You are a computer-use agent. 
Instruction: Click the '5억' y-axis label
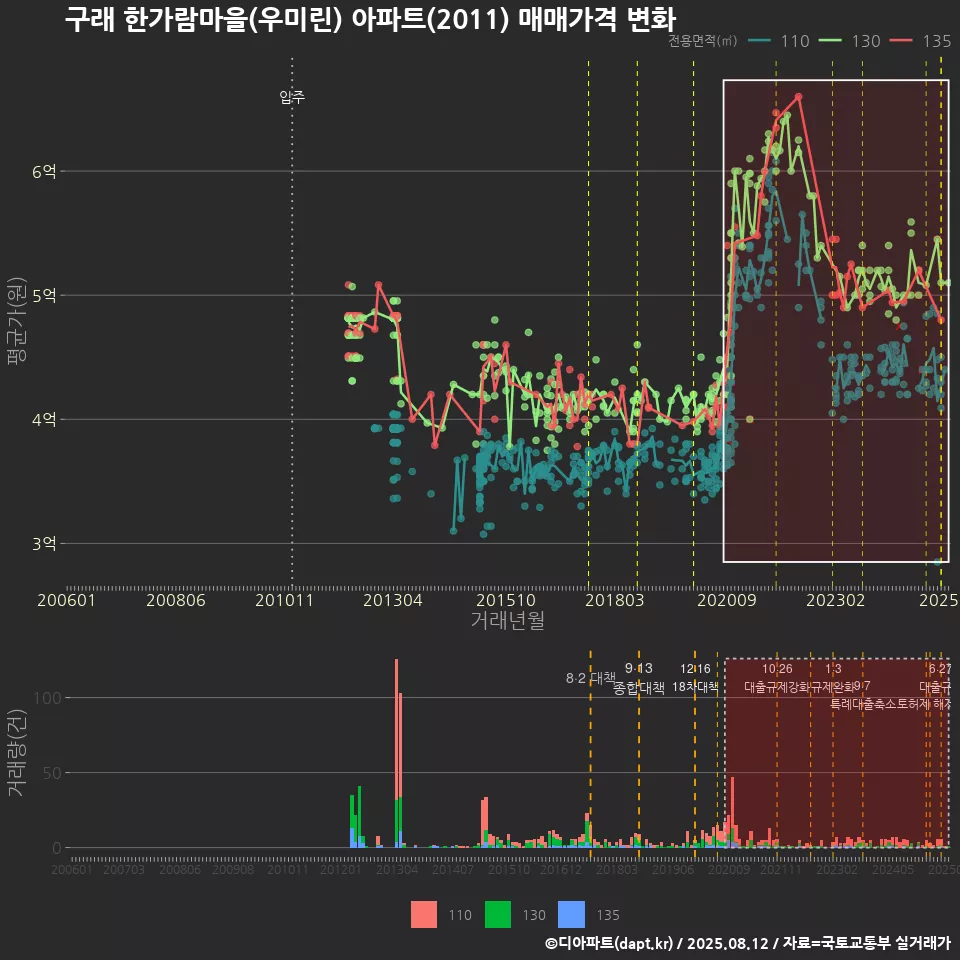pos(44,296)
